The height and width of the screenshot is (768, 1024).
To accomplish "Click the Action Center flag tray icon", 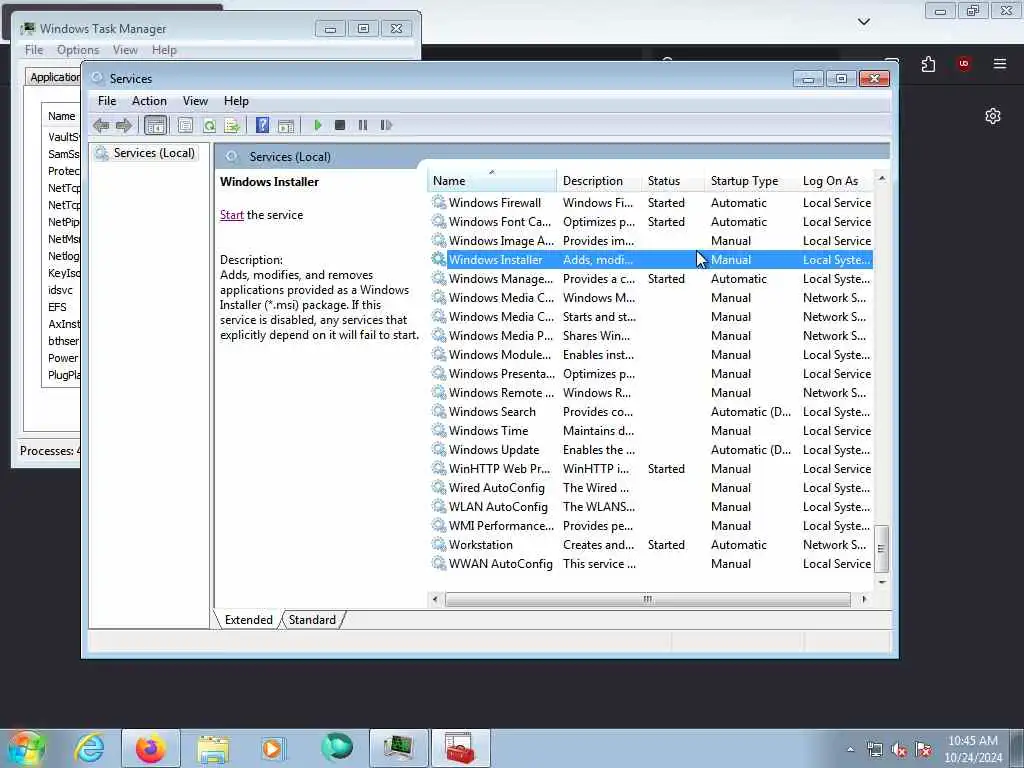I will 923,750.
